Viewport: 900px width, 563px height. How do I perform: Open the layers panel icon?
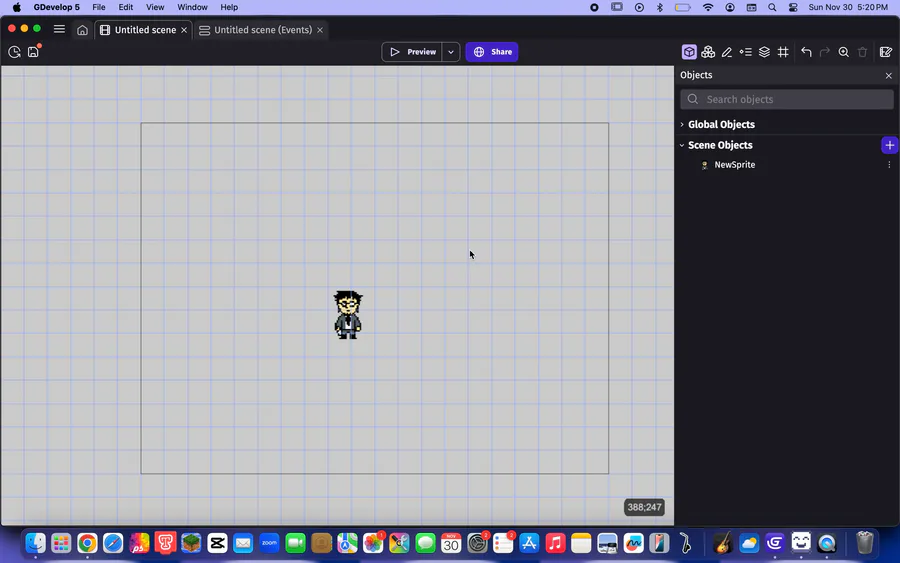tap(764, 52)
